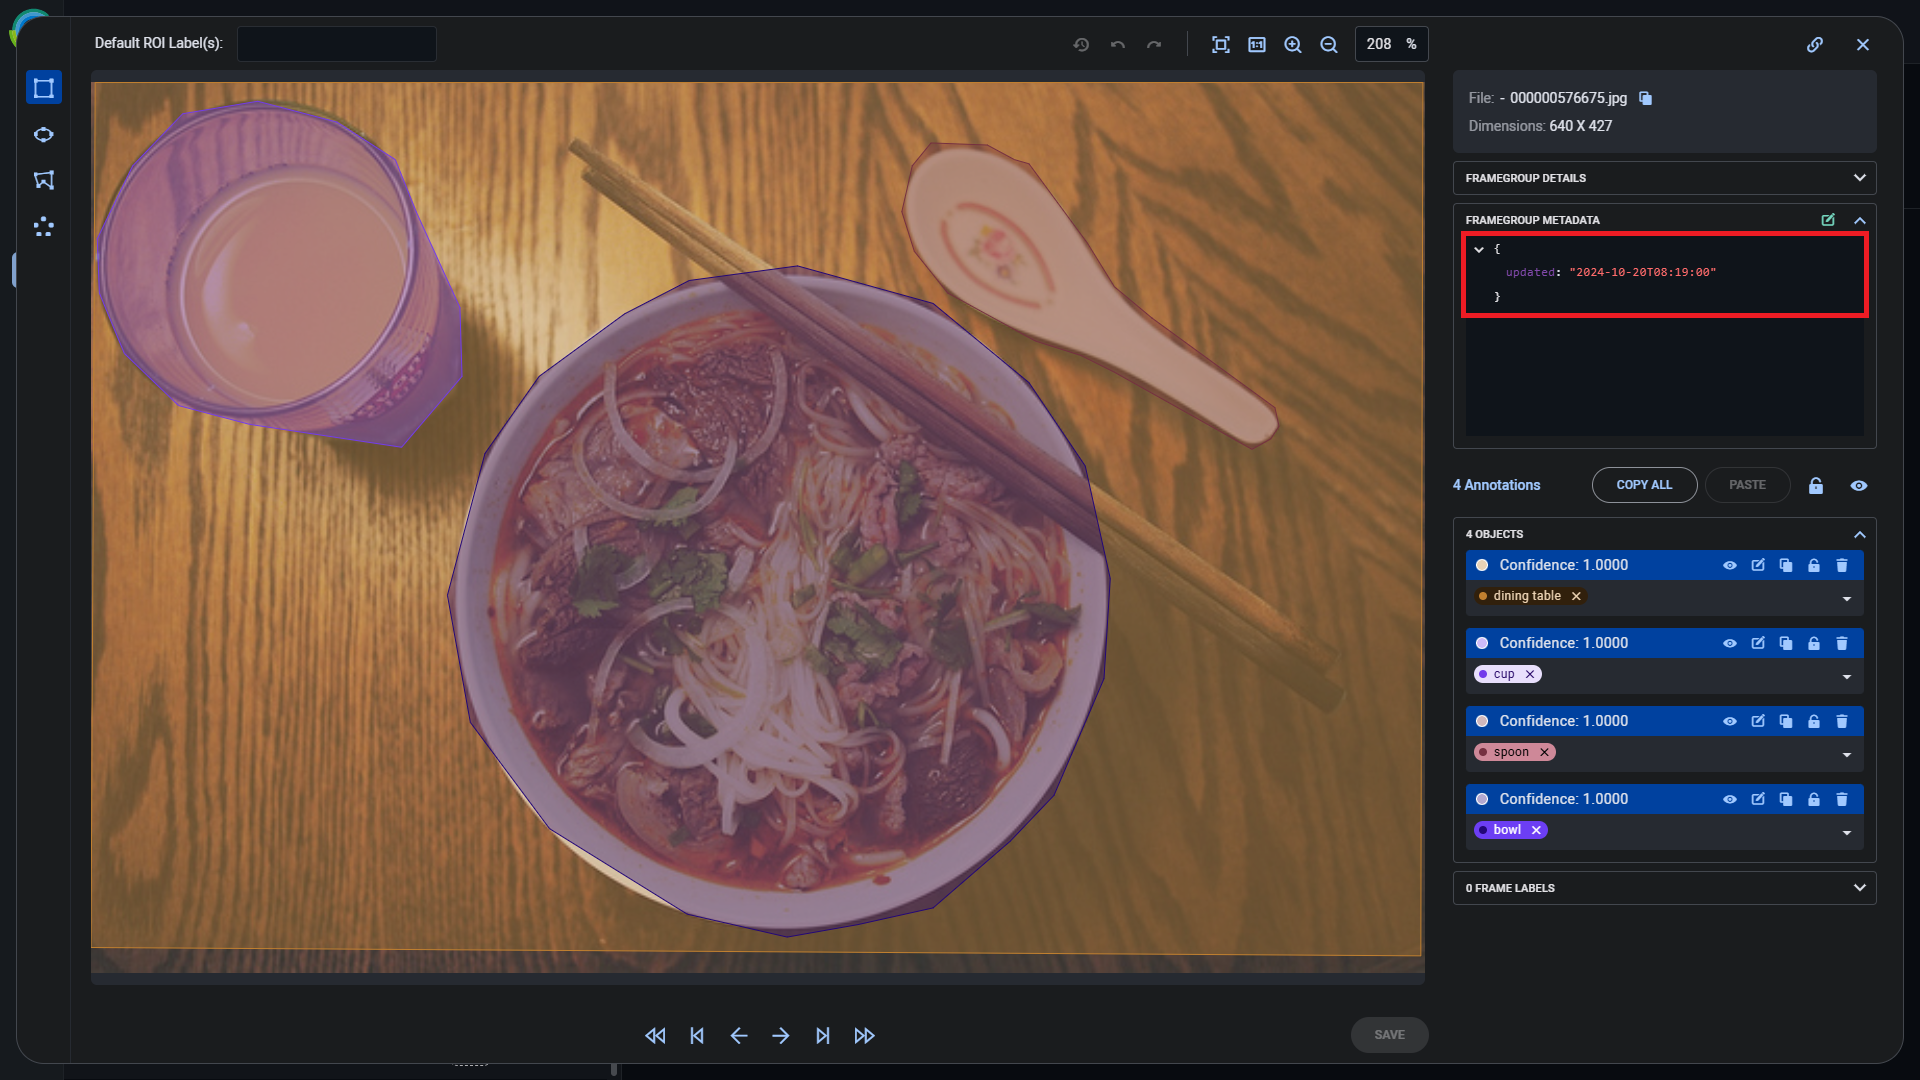The width and height of the screenshot is (1920, 1080).
Task: Select the bounding box annotation tool
Action: [44, 87]
